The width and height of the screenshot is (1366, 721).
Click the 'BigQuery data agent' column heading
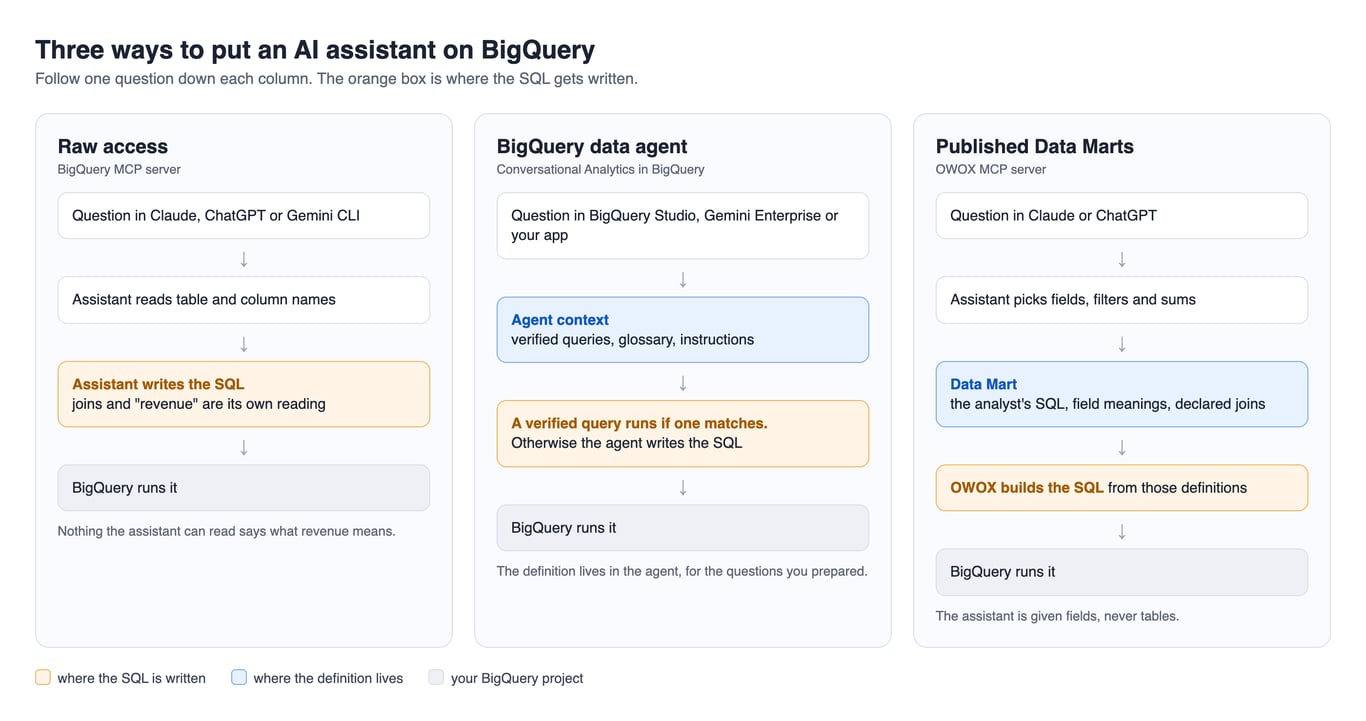tap(592, 146)
